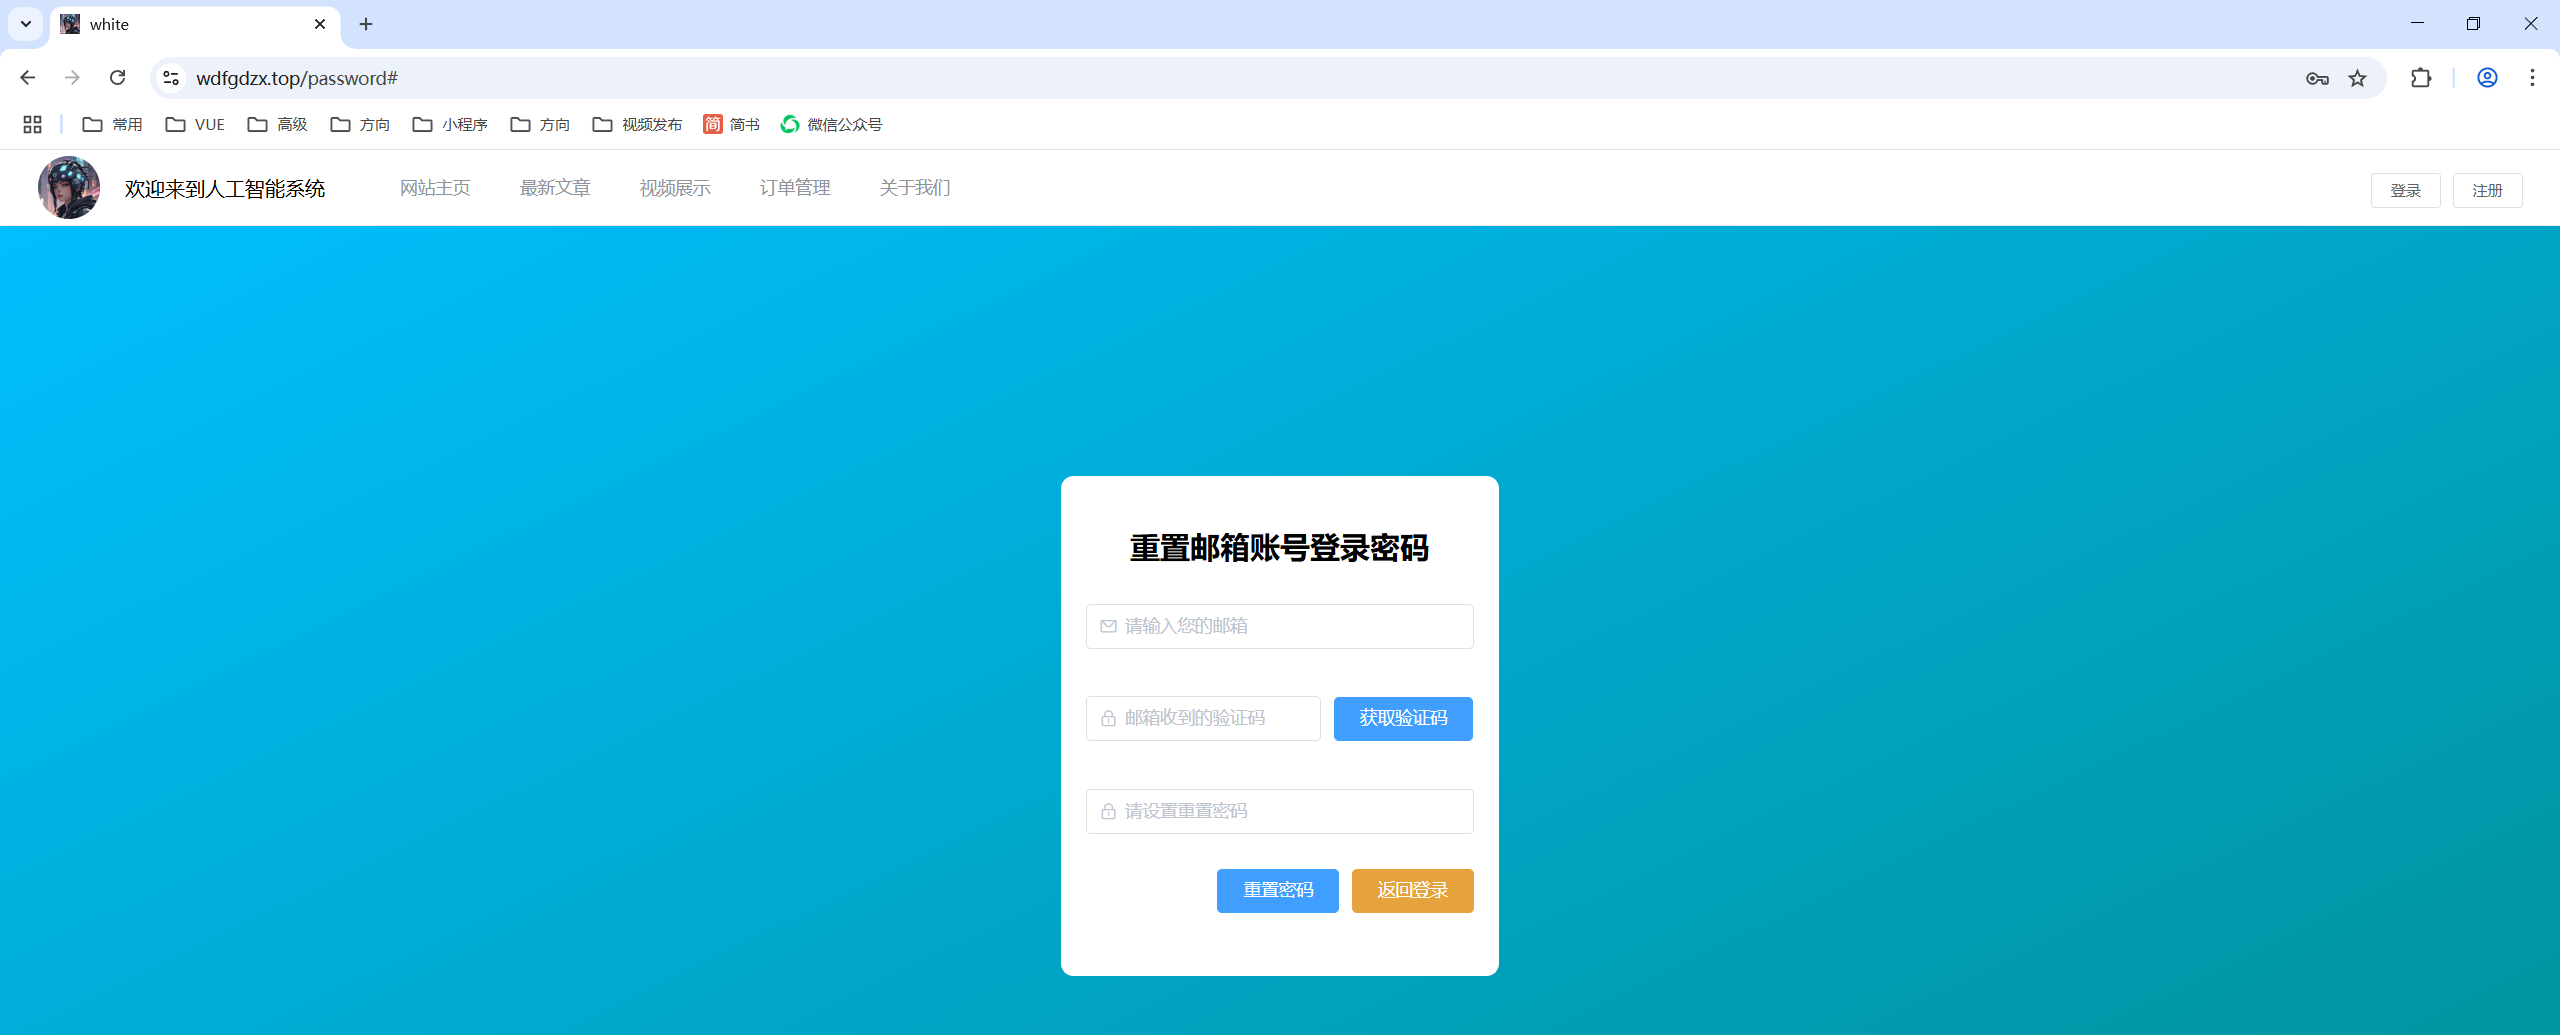The height and width of the screenshot is (1035, 2560).
Task: Open site information icon in address bar
Action: [x=171, y=78]
